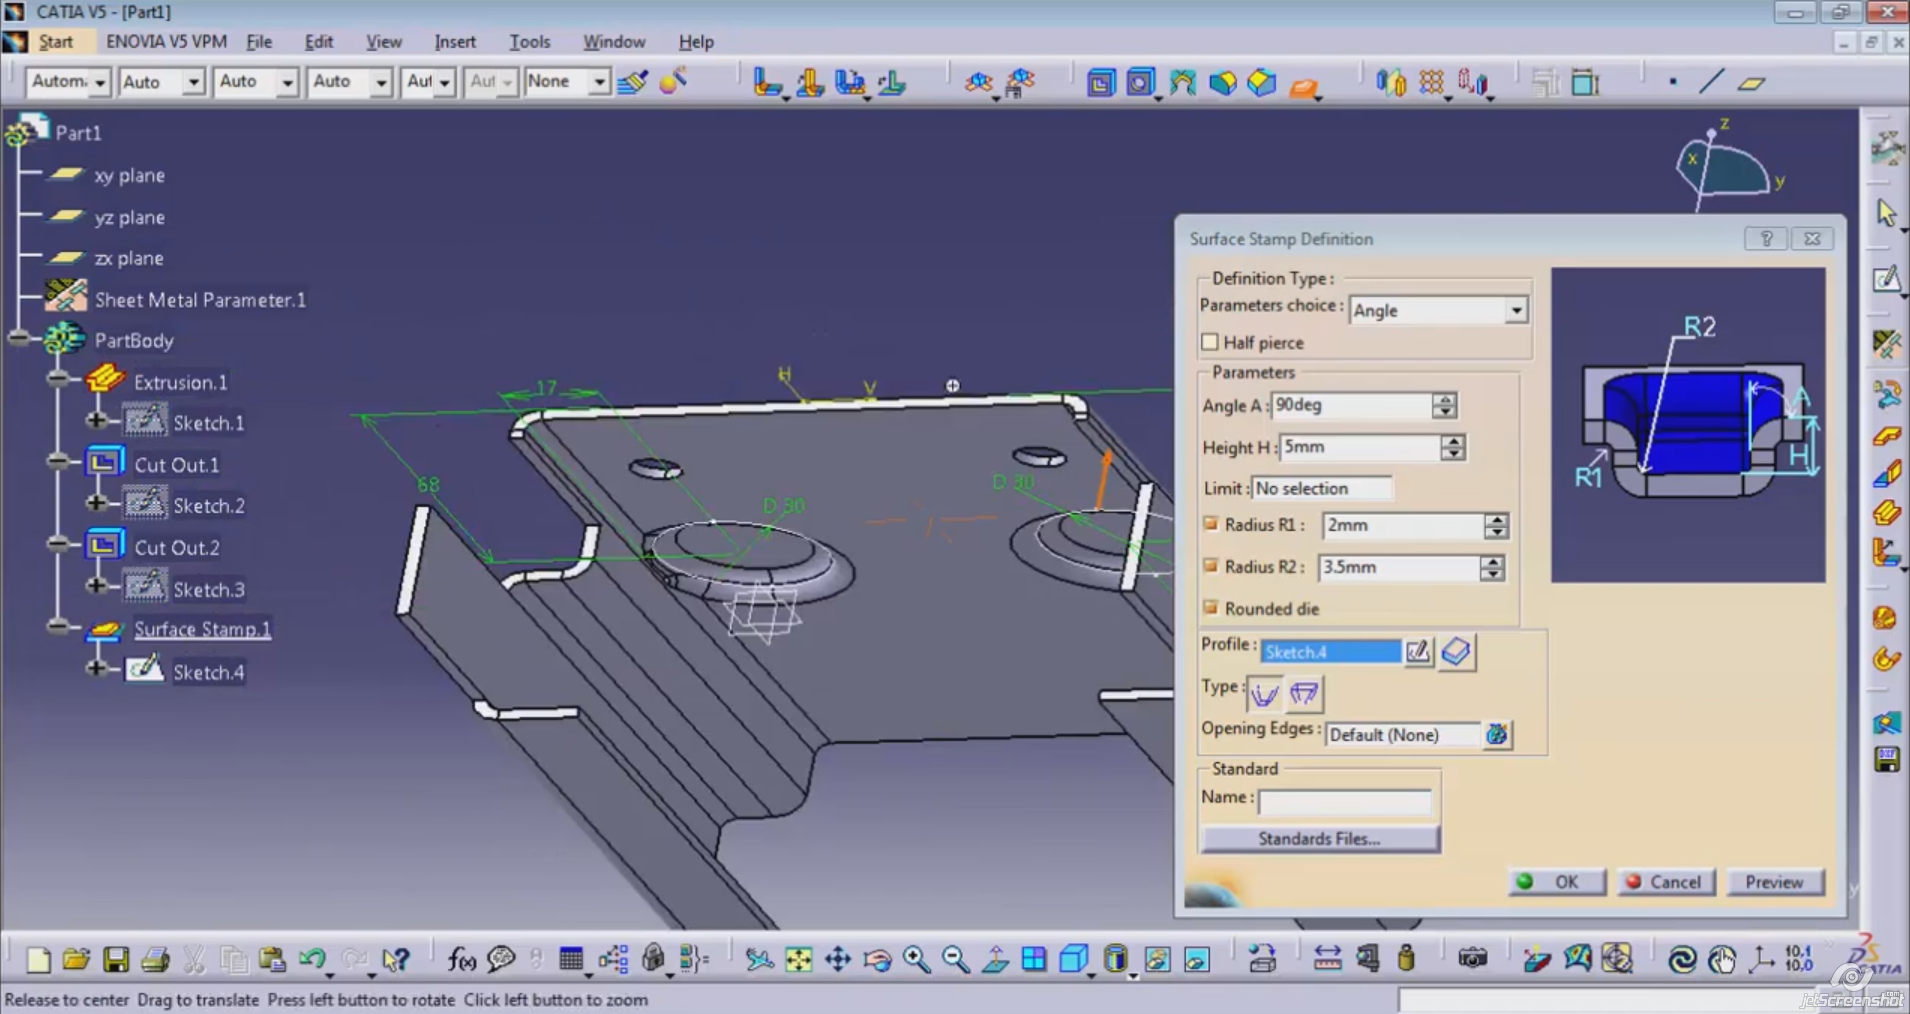Collapse the Extrusion.1 tree node
This screenshot has height=1014, width=1910.
pos(58,379)
